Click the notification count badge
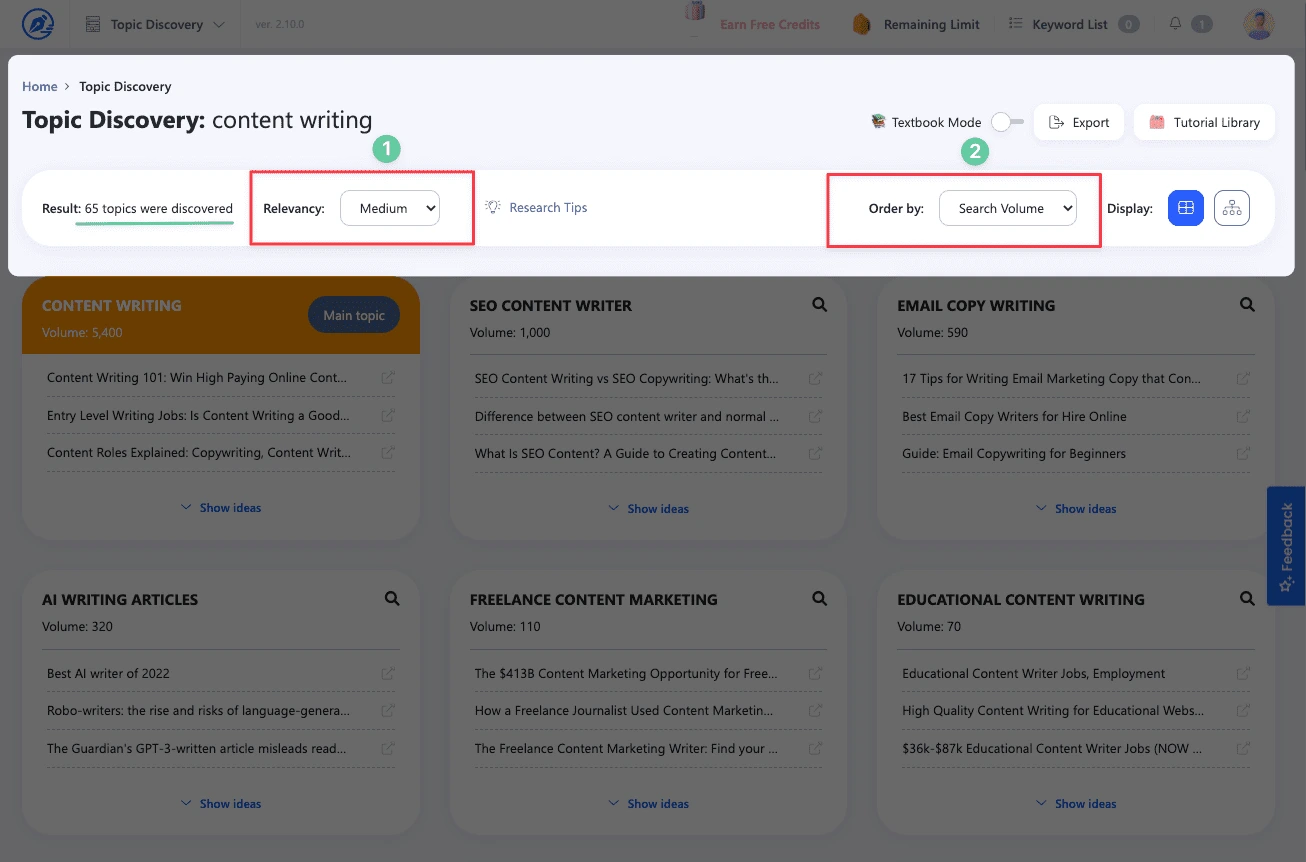 [x=1202, y=24]
